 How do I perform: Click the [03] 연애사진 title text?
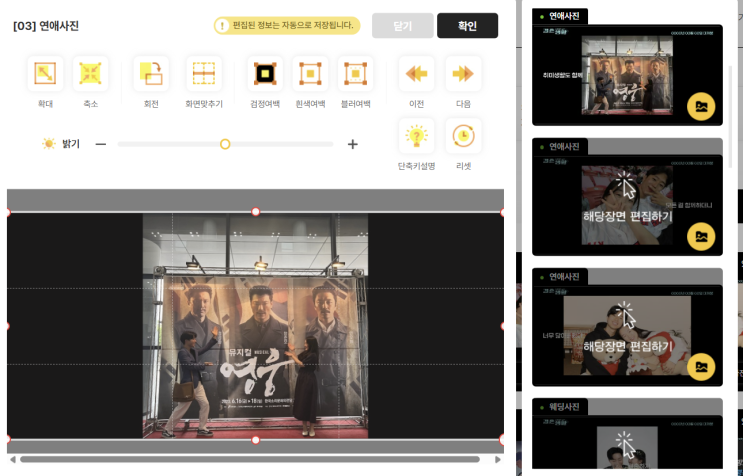[46, 26]
